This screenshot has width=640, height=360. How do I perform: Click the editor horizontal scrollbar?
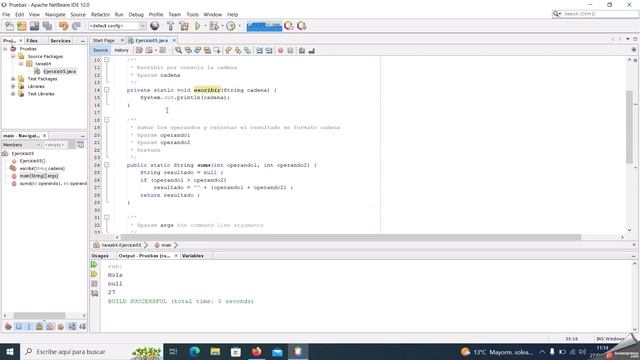(351, 237)
